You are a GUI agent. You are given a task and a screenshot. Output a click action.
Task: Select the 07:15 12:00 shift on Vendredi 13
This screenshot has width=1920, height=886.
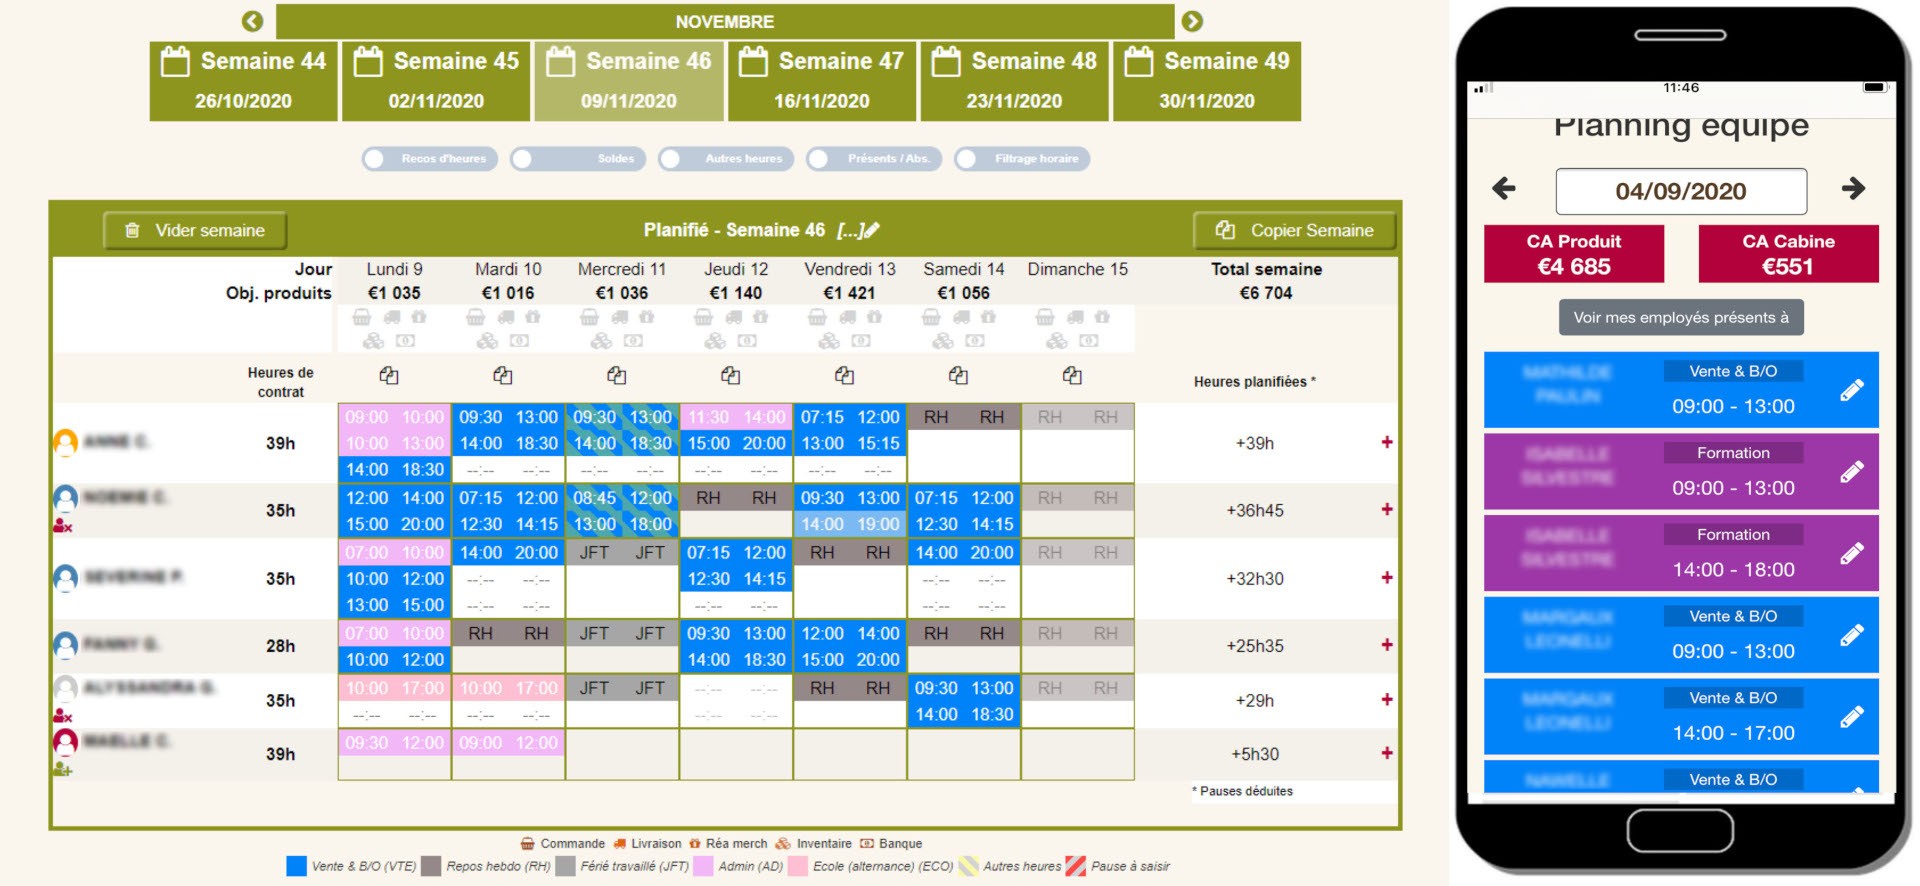click(850, 417)
